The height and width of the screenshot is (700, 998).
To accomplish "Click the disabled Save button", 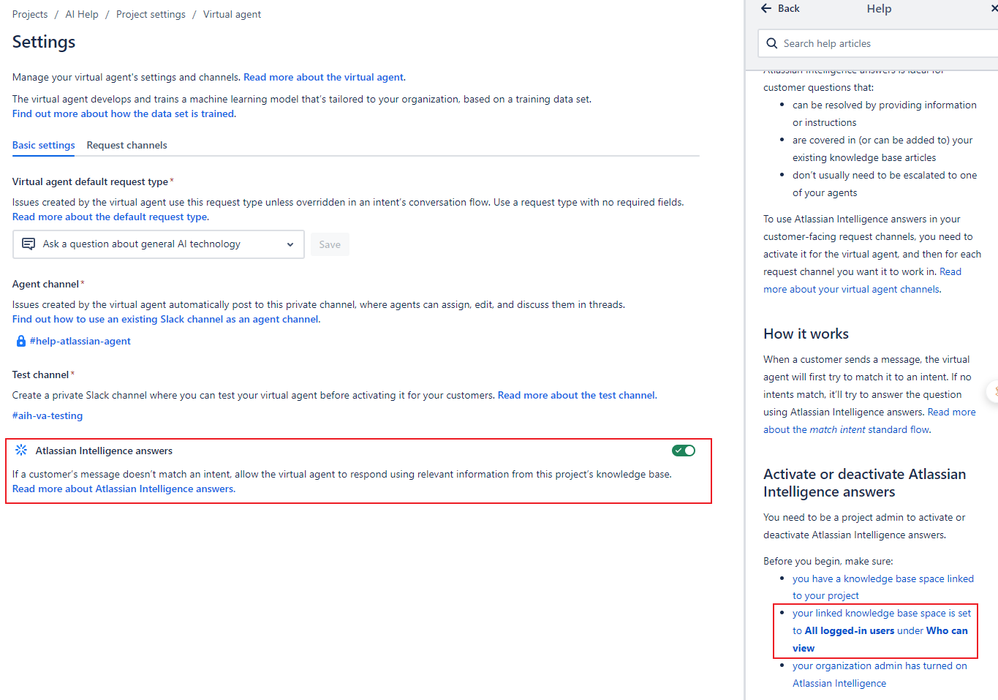I will [330, 244].
